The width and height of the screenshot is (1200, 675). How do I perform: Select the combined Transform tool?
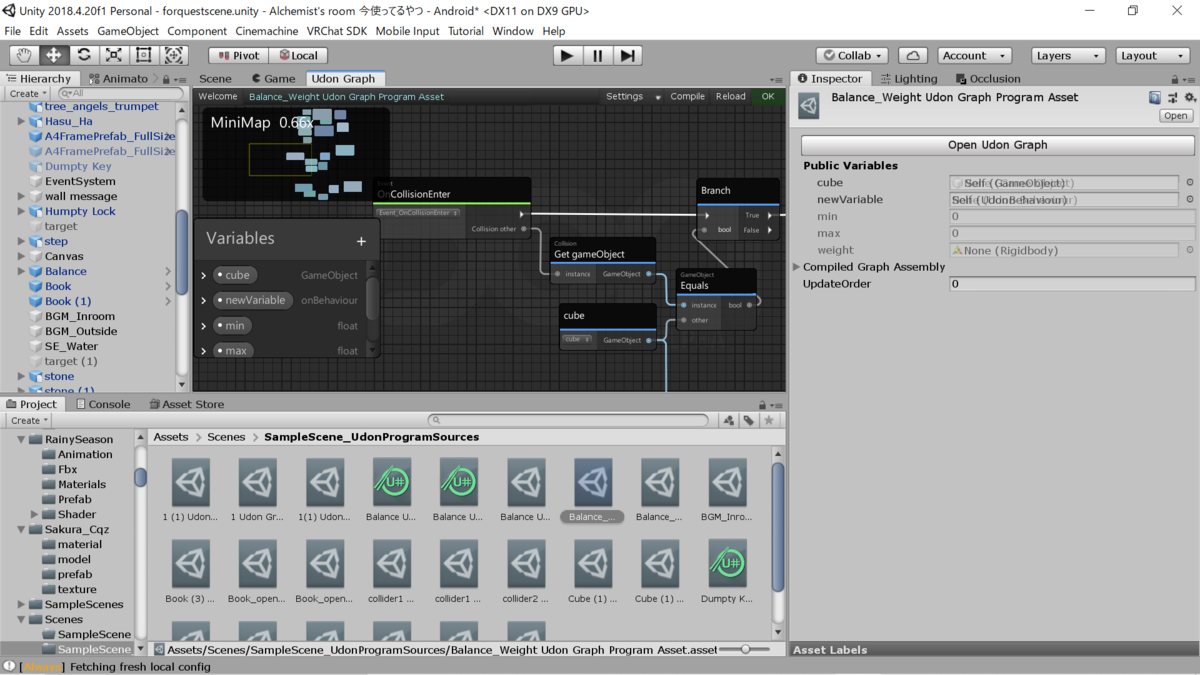pos(174,56)
